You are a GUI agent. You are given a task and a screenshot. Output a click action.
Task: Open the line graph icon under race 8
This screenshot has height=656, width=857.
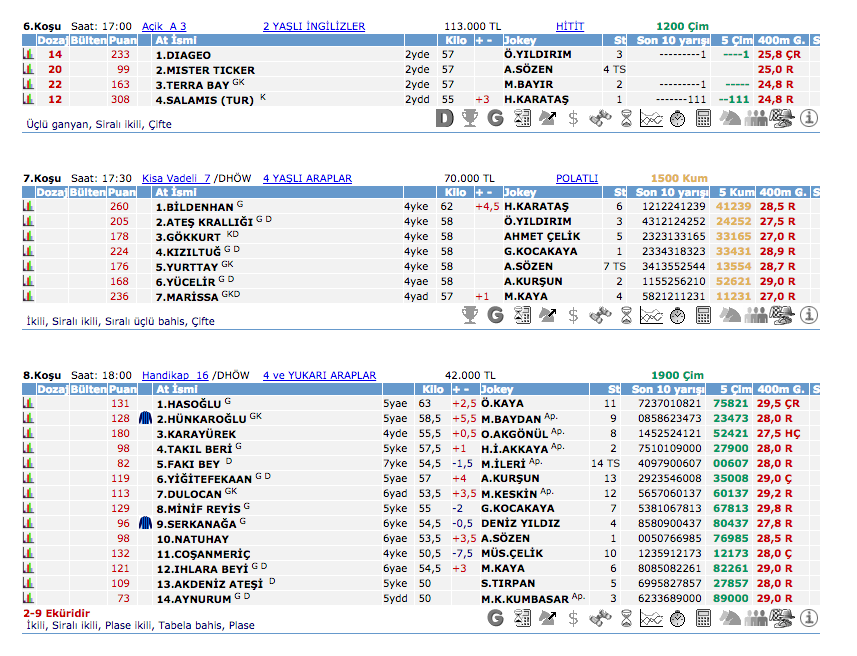(651, 619)
